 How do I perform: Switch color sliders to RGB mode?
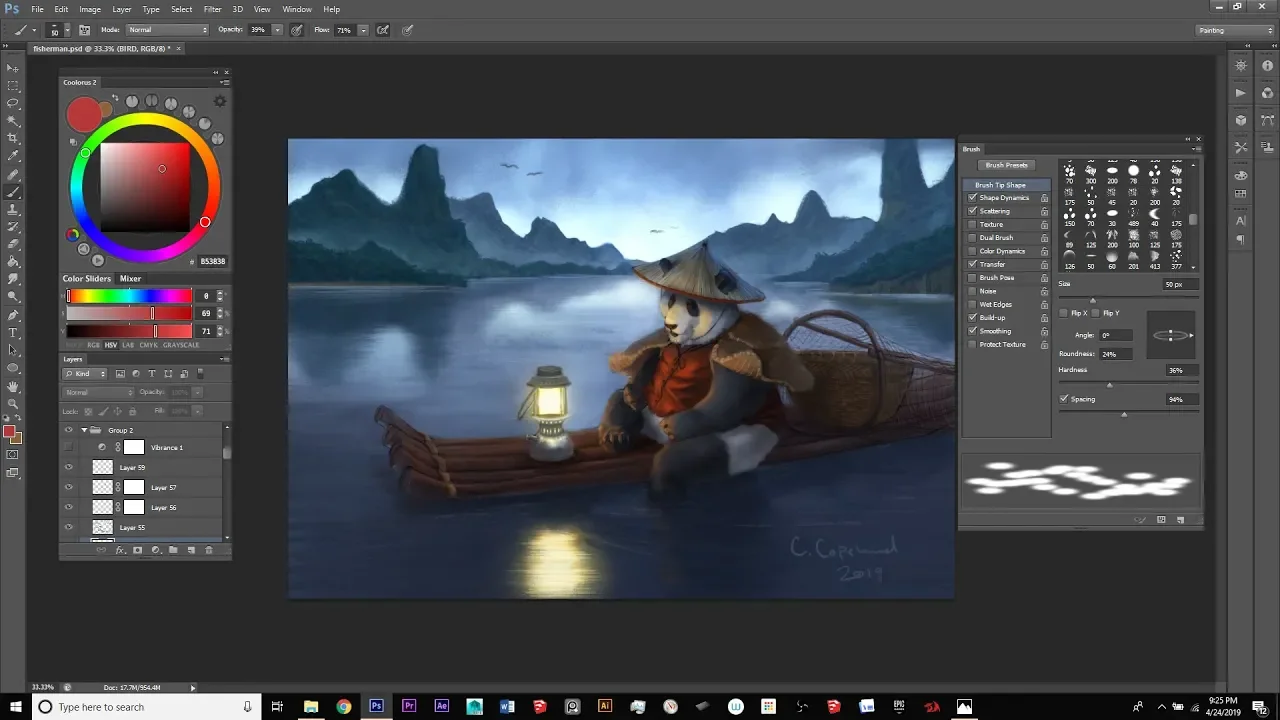(93, 345)
